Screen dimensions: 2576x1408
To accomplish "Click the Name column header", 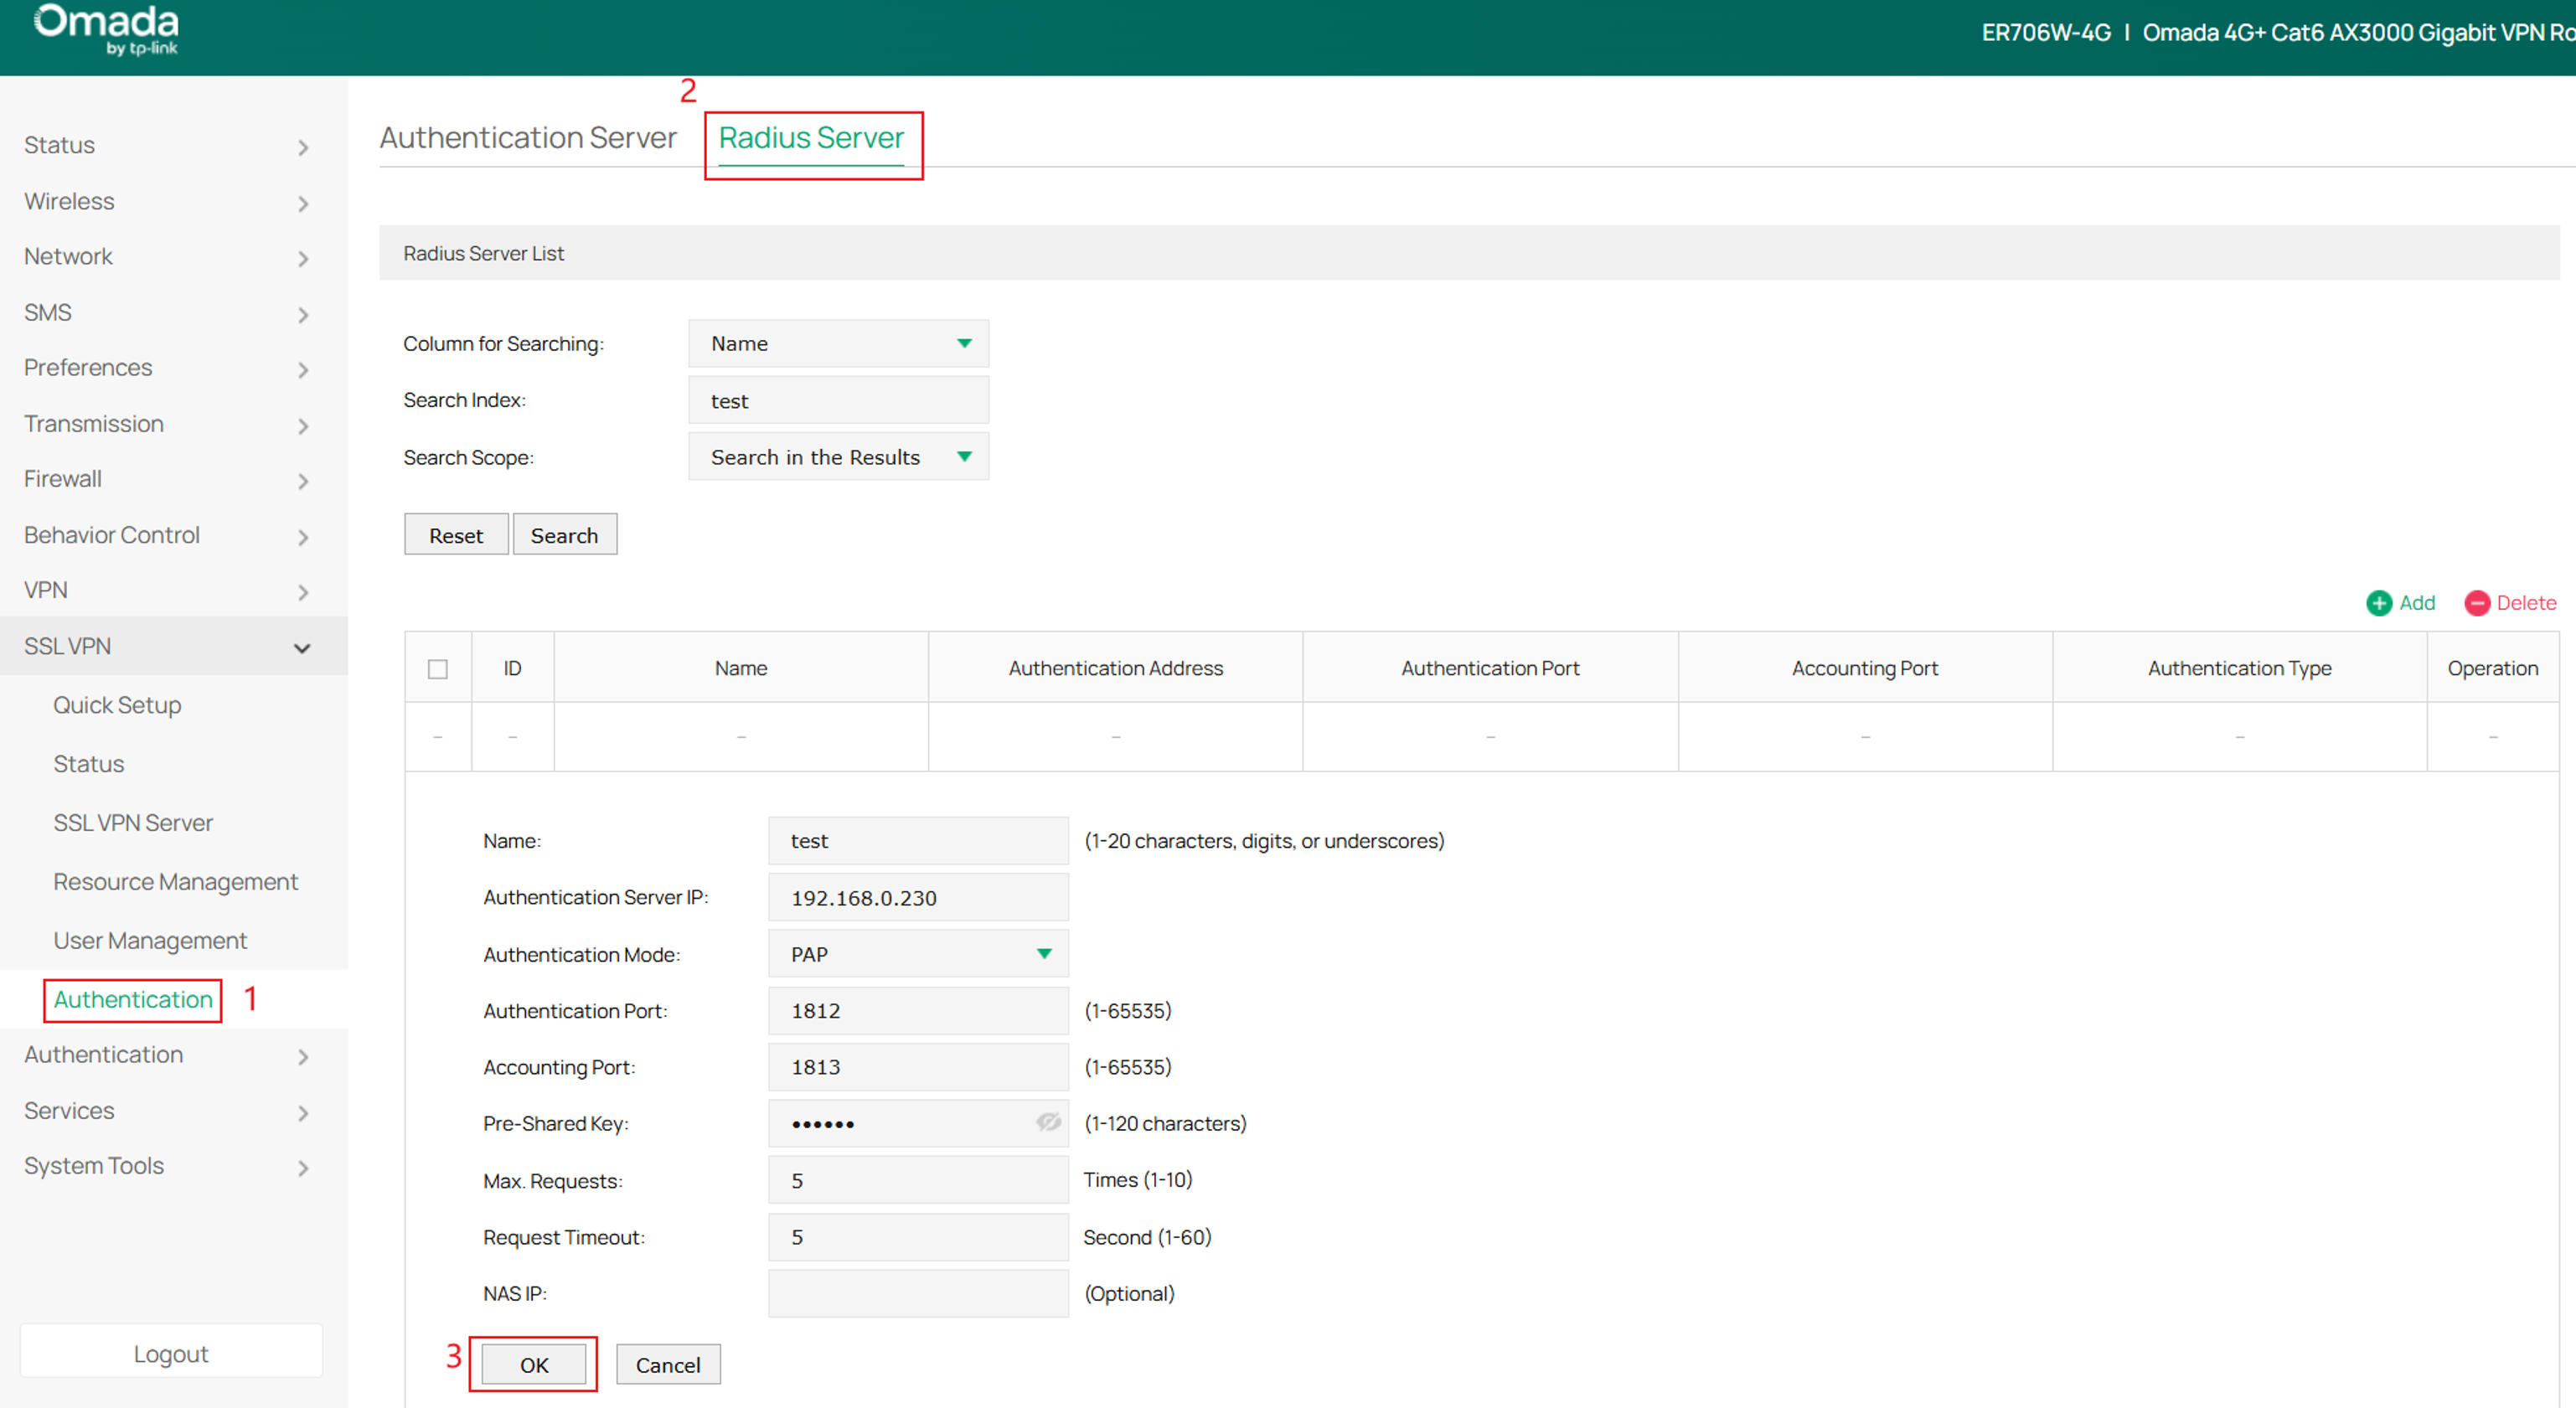I will tap(741, 668).
